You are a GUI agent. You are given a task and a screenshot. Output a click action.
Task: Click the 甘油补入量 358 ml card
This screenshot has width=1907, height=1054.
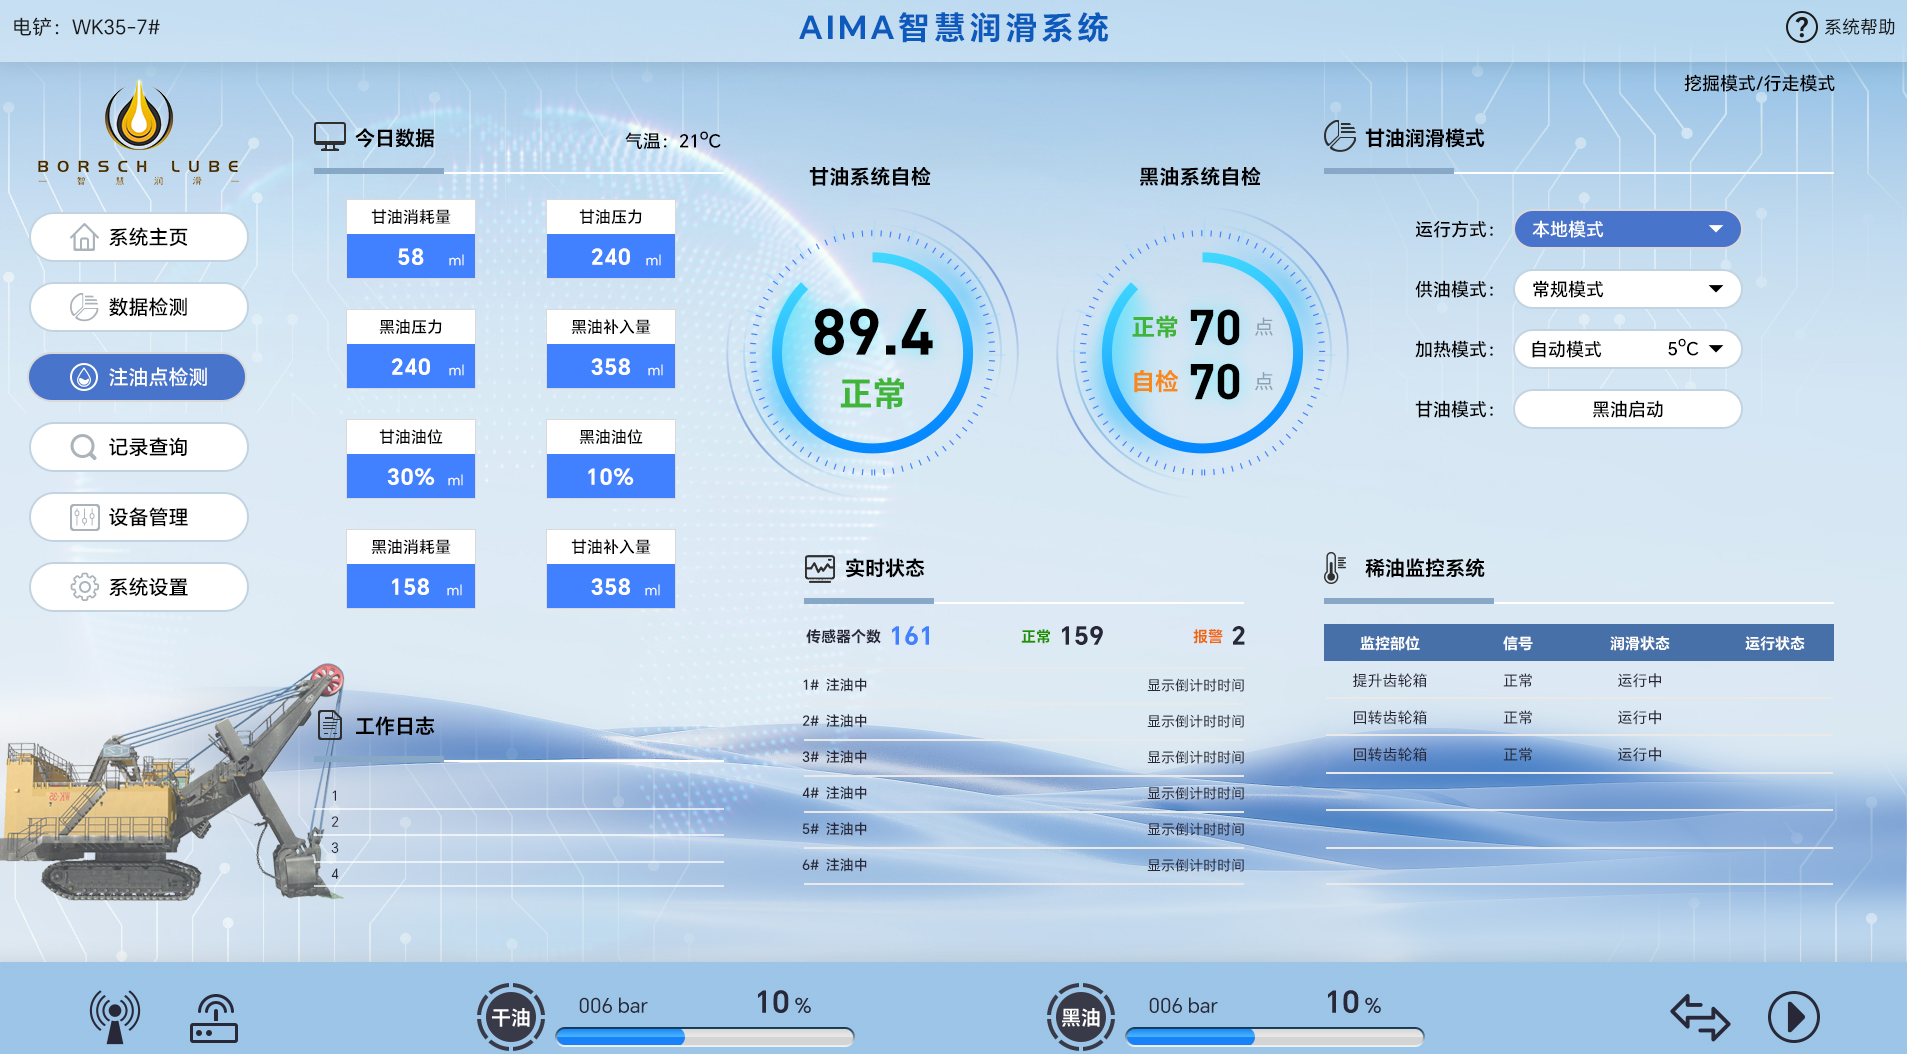tap(611, 569)
